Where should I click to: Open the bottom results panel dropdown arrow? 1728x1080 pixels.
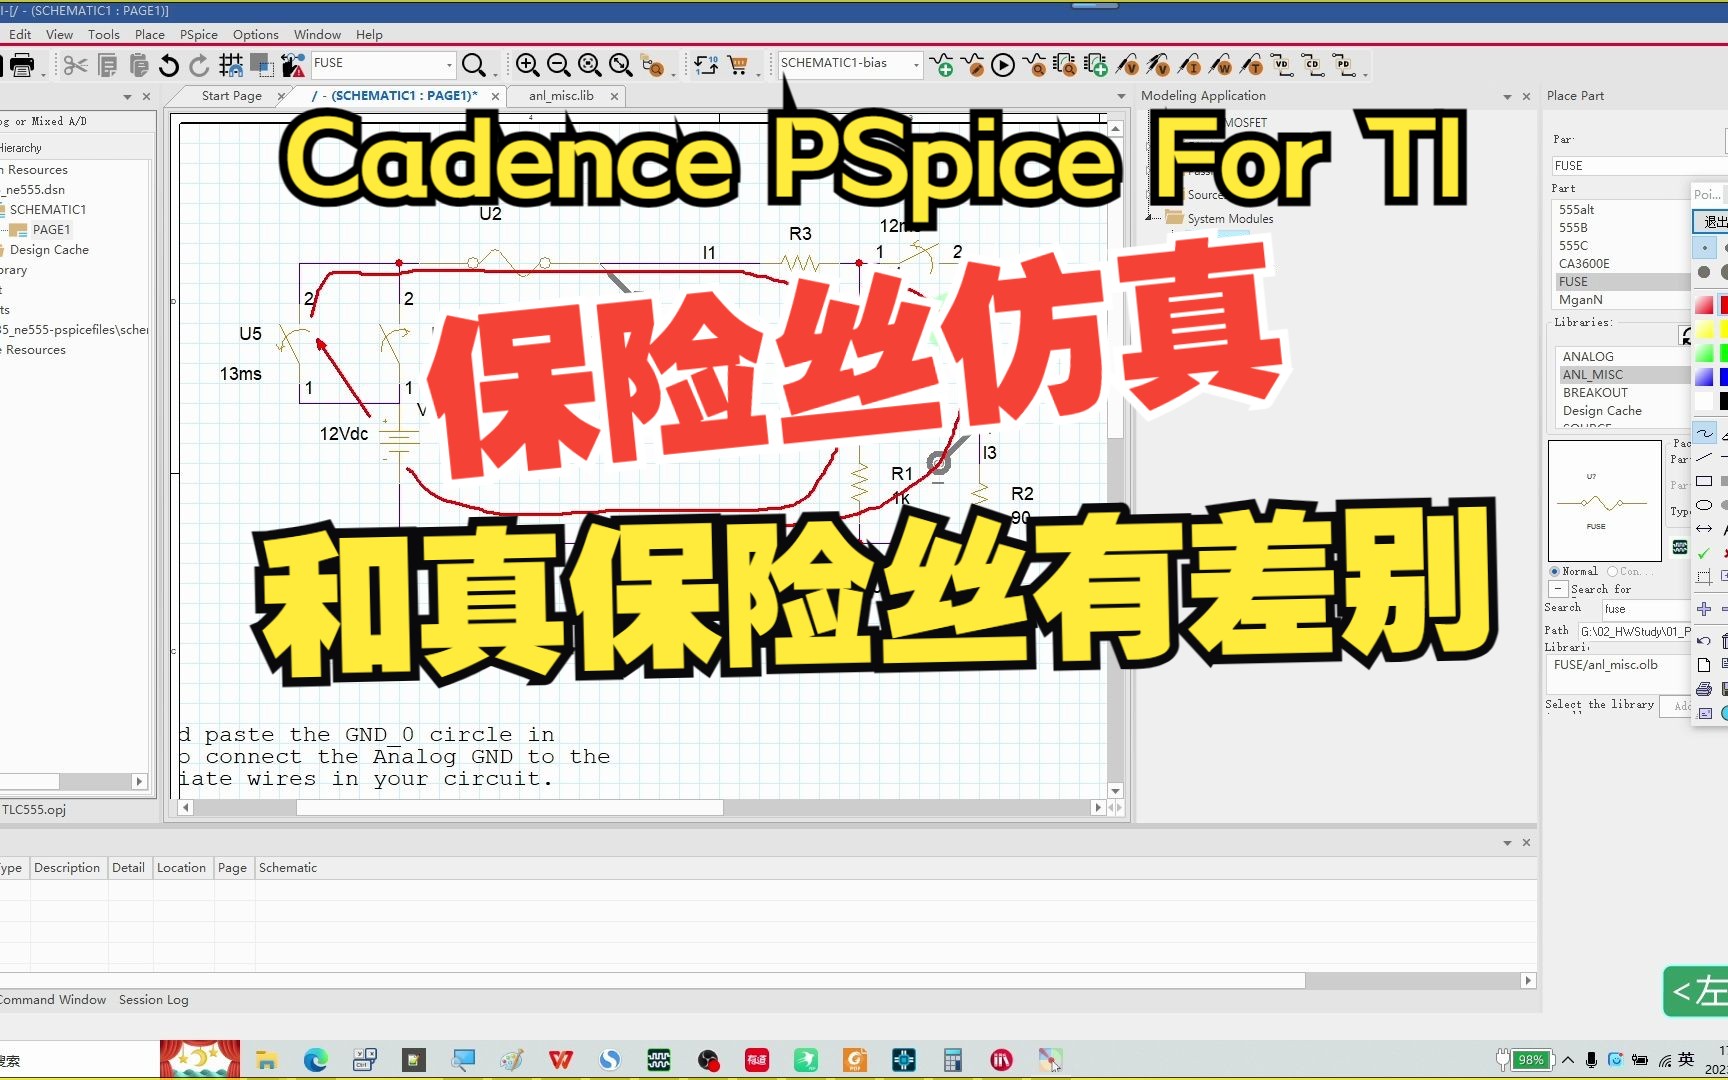(1507, 843)
